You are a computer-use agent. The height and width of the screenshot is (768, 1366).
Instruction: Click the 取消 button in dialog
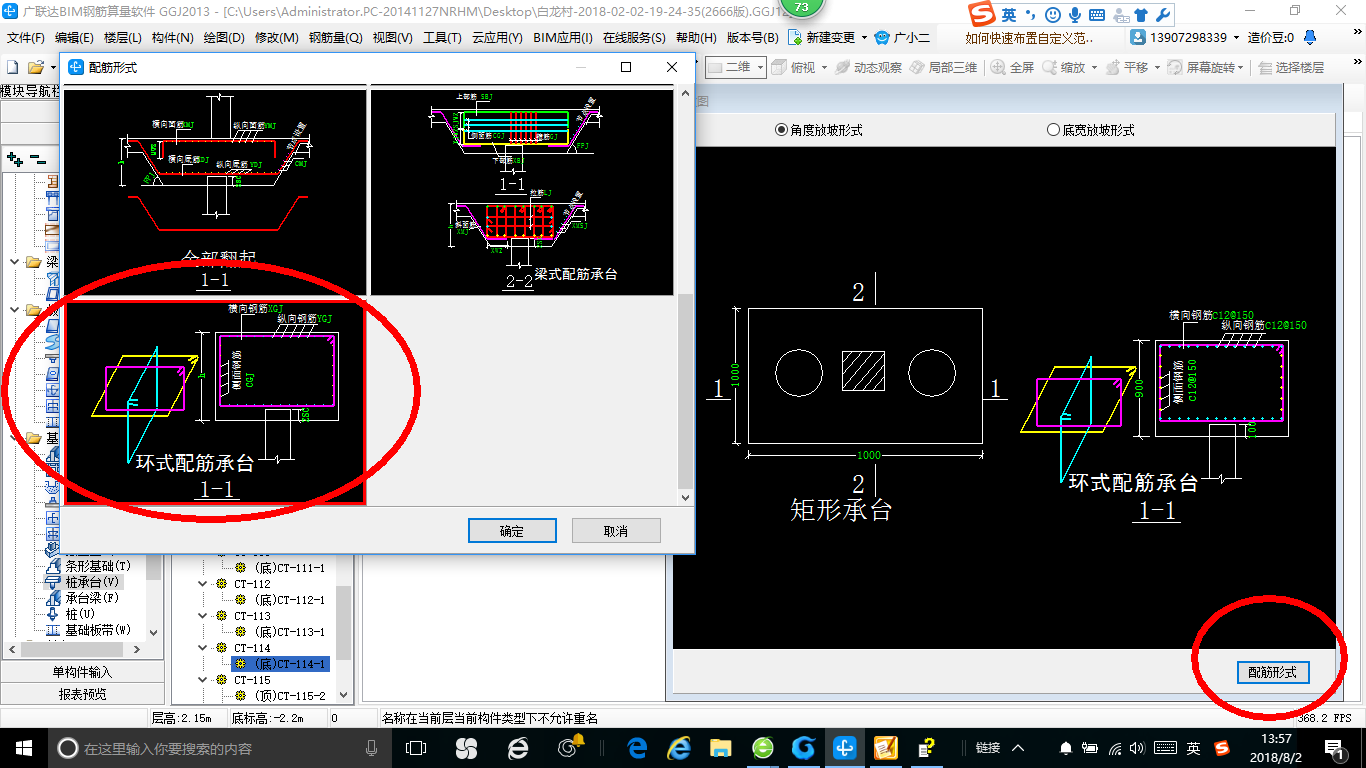coord(616,531)
